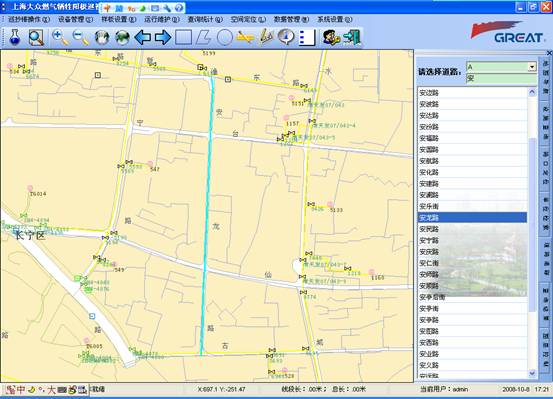Click the wrench icon on floating toolbar
553x399 pixels.
click(167, 8)
